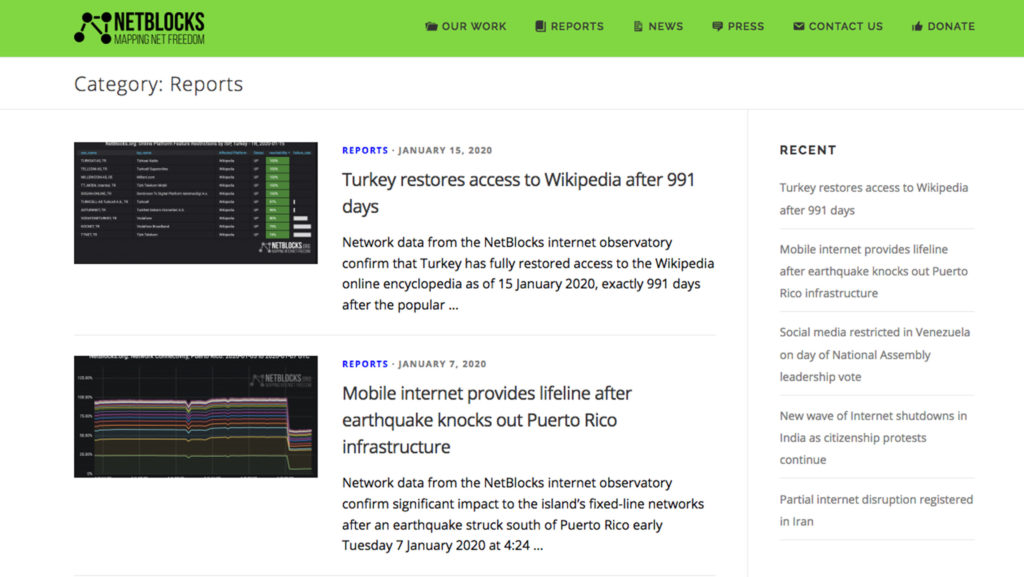Open headline 'Turkey restores access to Wikipedia after 991 days'
Image resolution: width=1024 pixels, height=577 pixels.
[x=519, y=193]
